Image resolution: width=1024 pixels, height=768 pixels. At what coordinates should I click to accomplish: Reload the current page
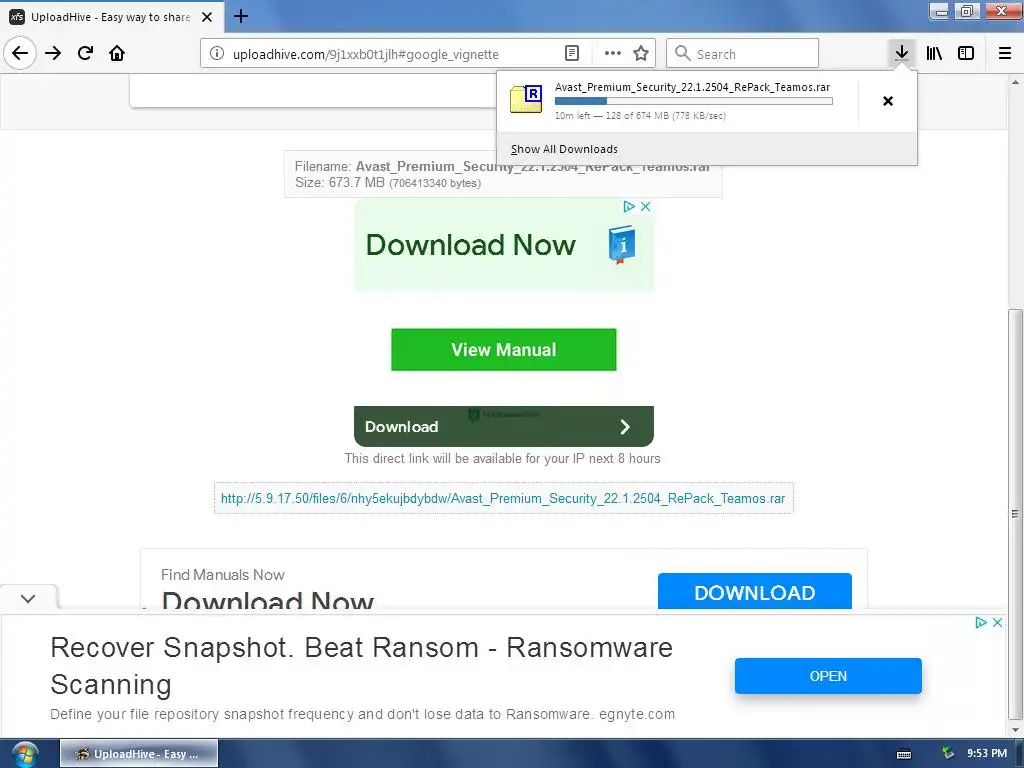pos(85,53)
